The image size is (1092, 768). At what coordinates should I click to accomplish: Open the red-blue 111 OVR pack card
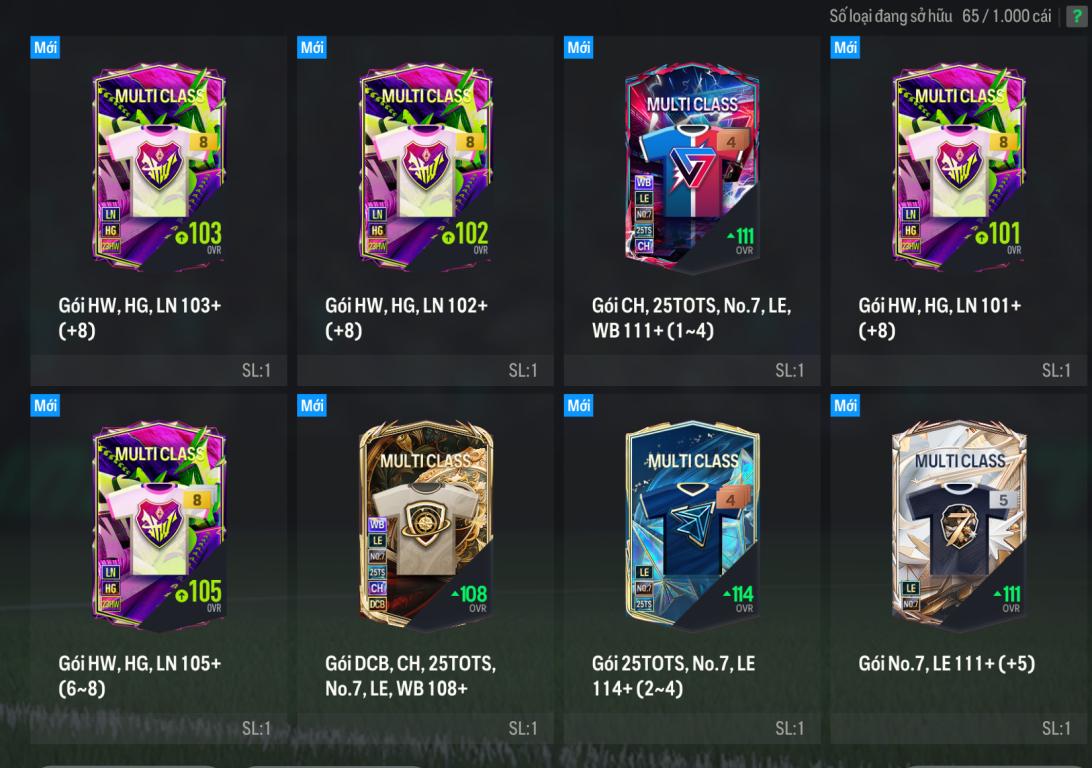(692, 167)
